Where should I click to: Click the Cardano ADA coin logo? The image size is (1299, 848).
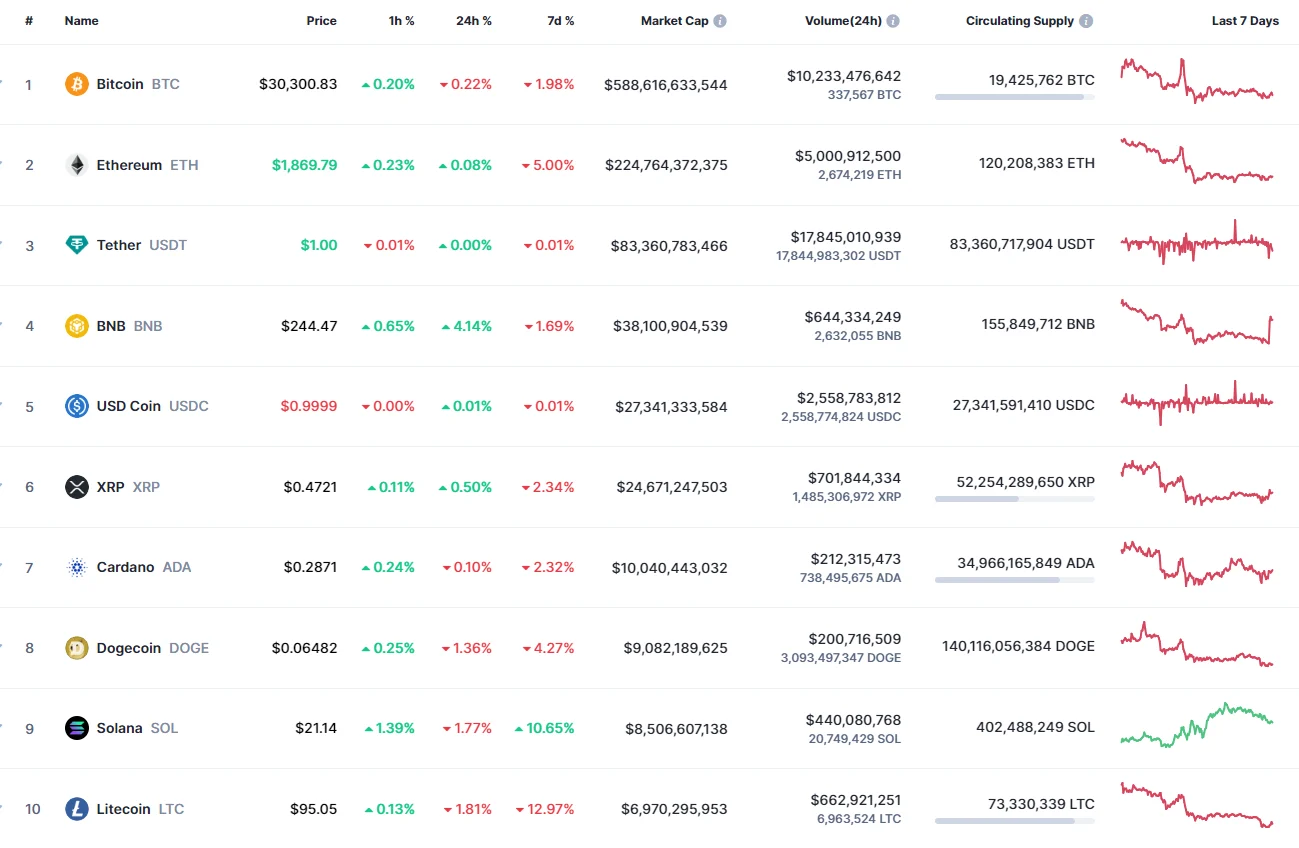click(75, 567)
